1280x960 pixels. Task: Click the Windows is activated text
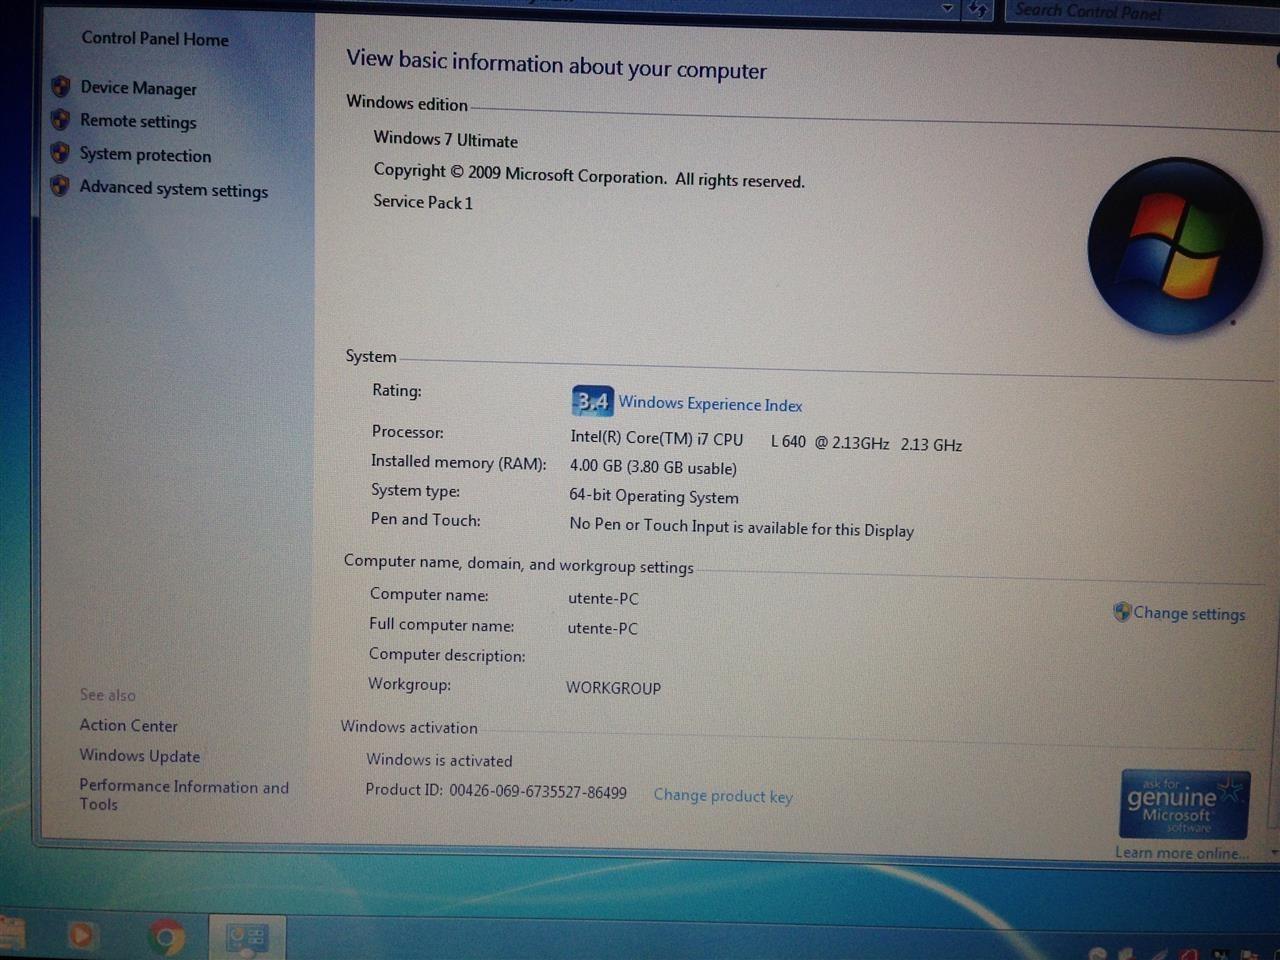point(439,761)
